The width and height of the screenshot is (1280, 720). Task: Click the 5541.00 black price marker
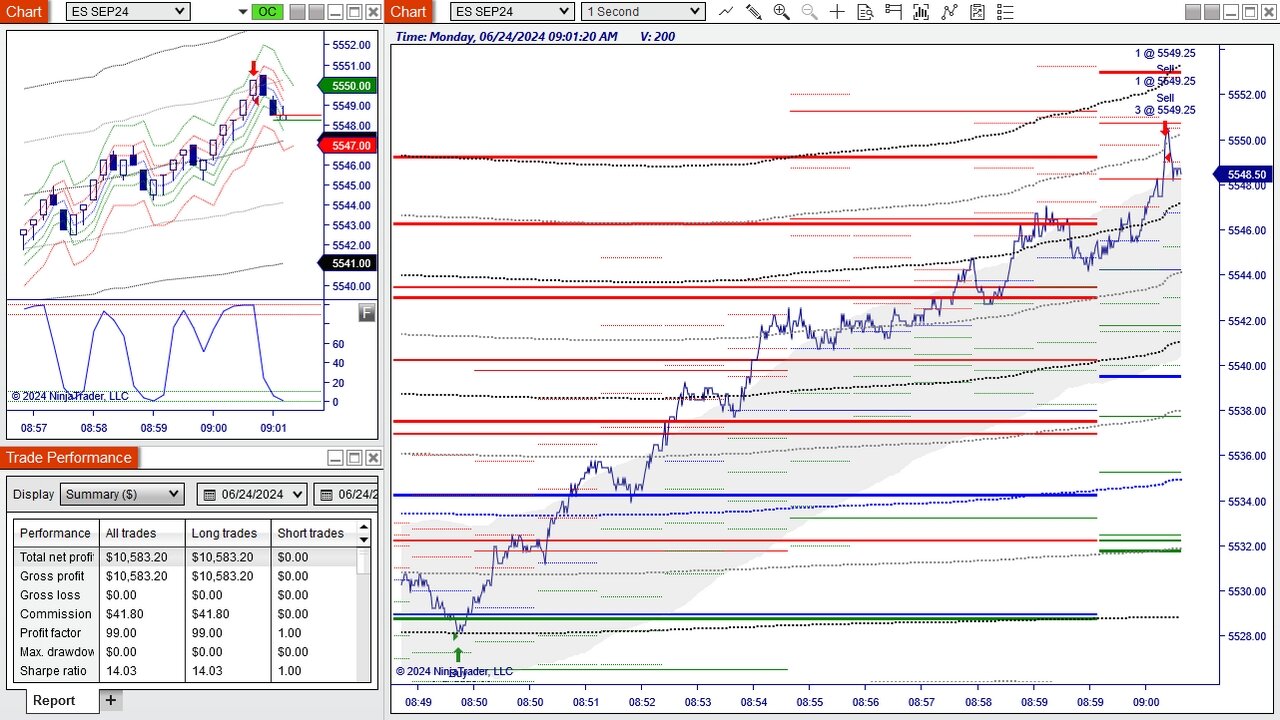348,264
